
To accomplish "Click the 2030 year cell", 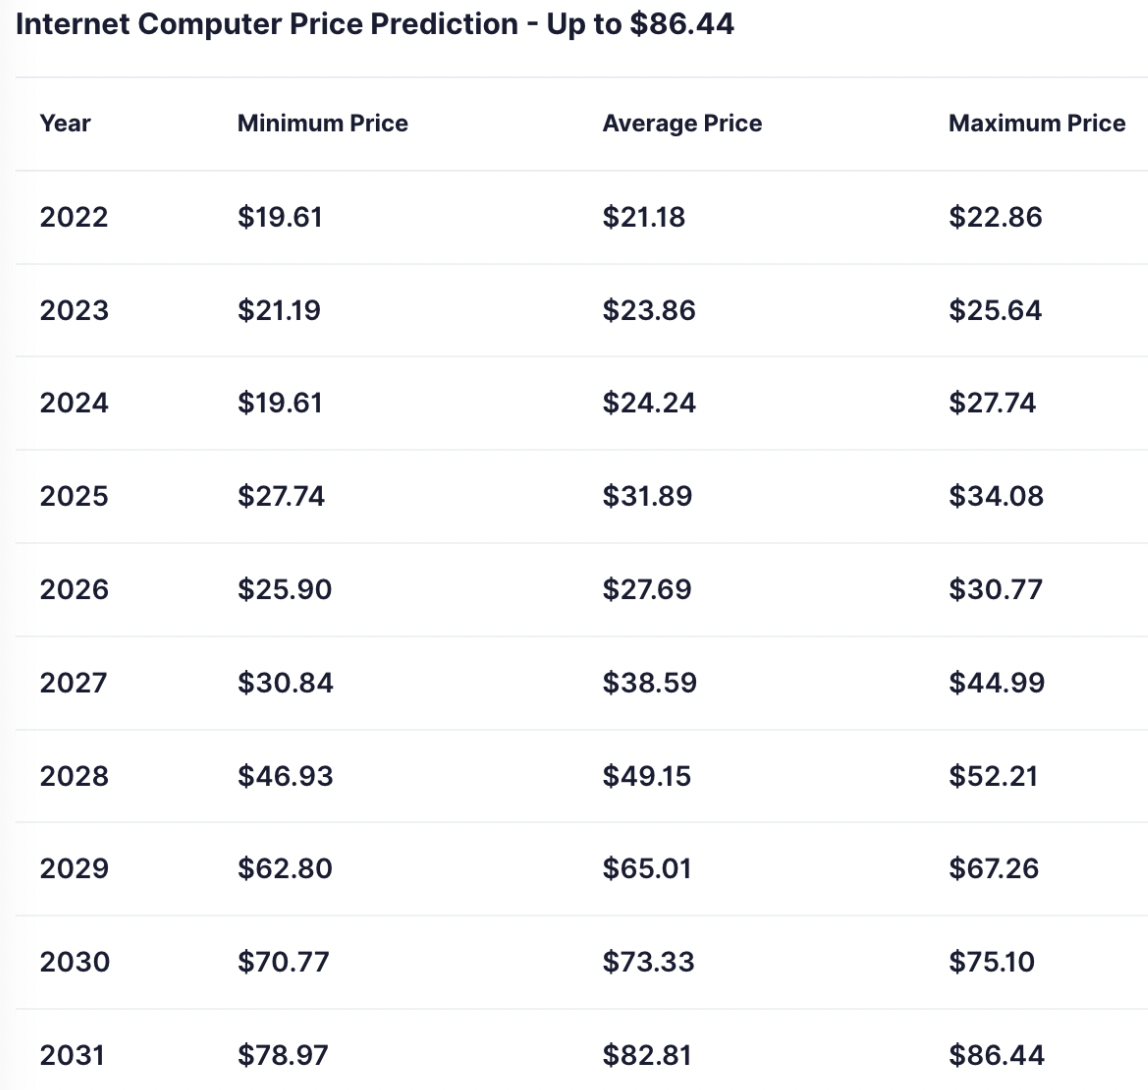I will [75, 962].
